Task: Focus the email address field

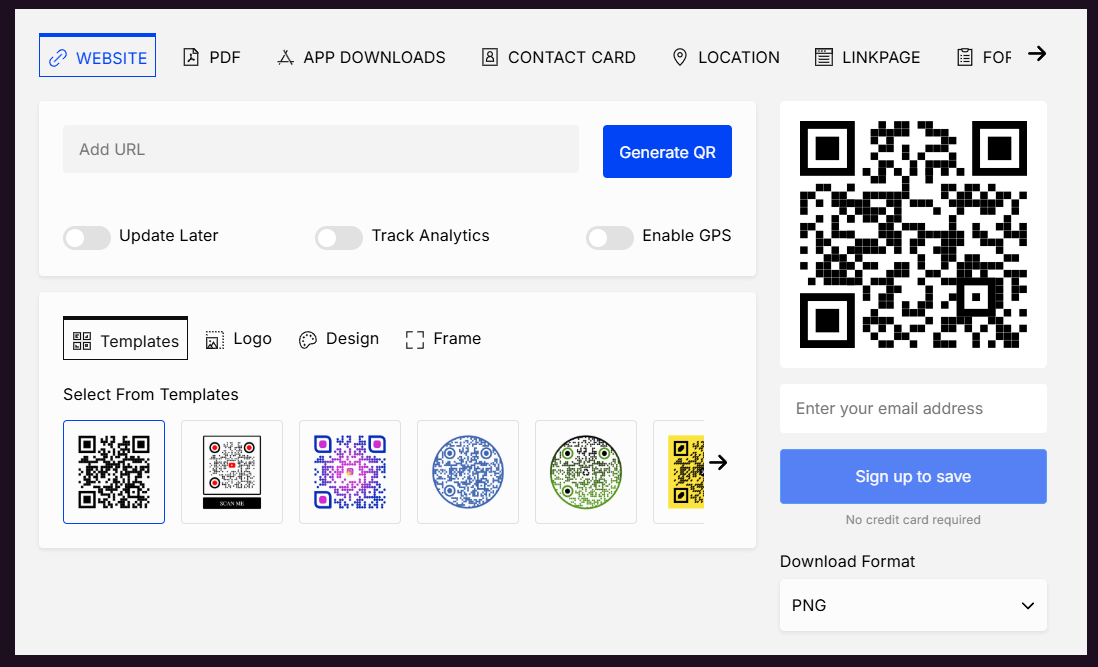Action: 913,409
